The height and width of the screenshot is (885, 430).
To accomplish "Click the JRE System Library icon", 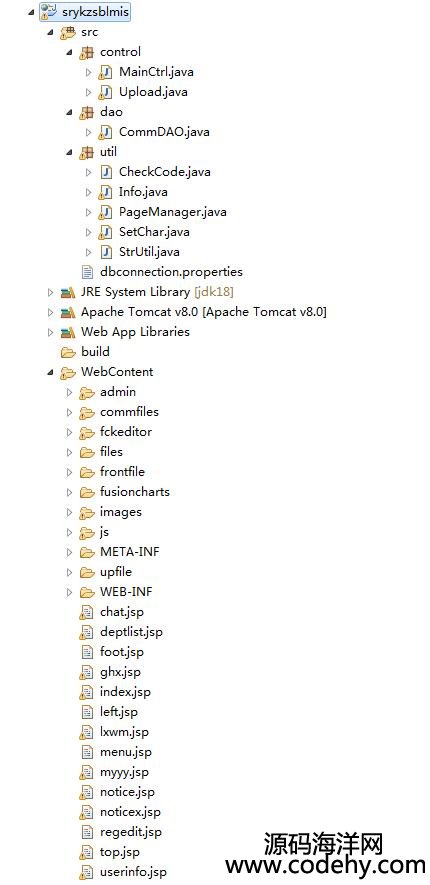I will click(68, 292).
